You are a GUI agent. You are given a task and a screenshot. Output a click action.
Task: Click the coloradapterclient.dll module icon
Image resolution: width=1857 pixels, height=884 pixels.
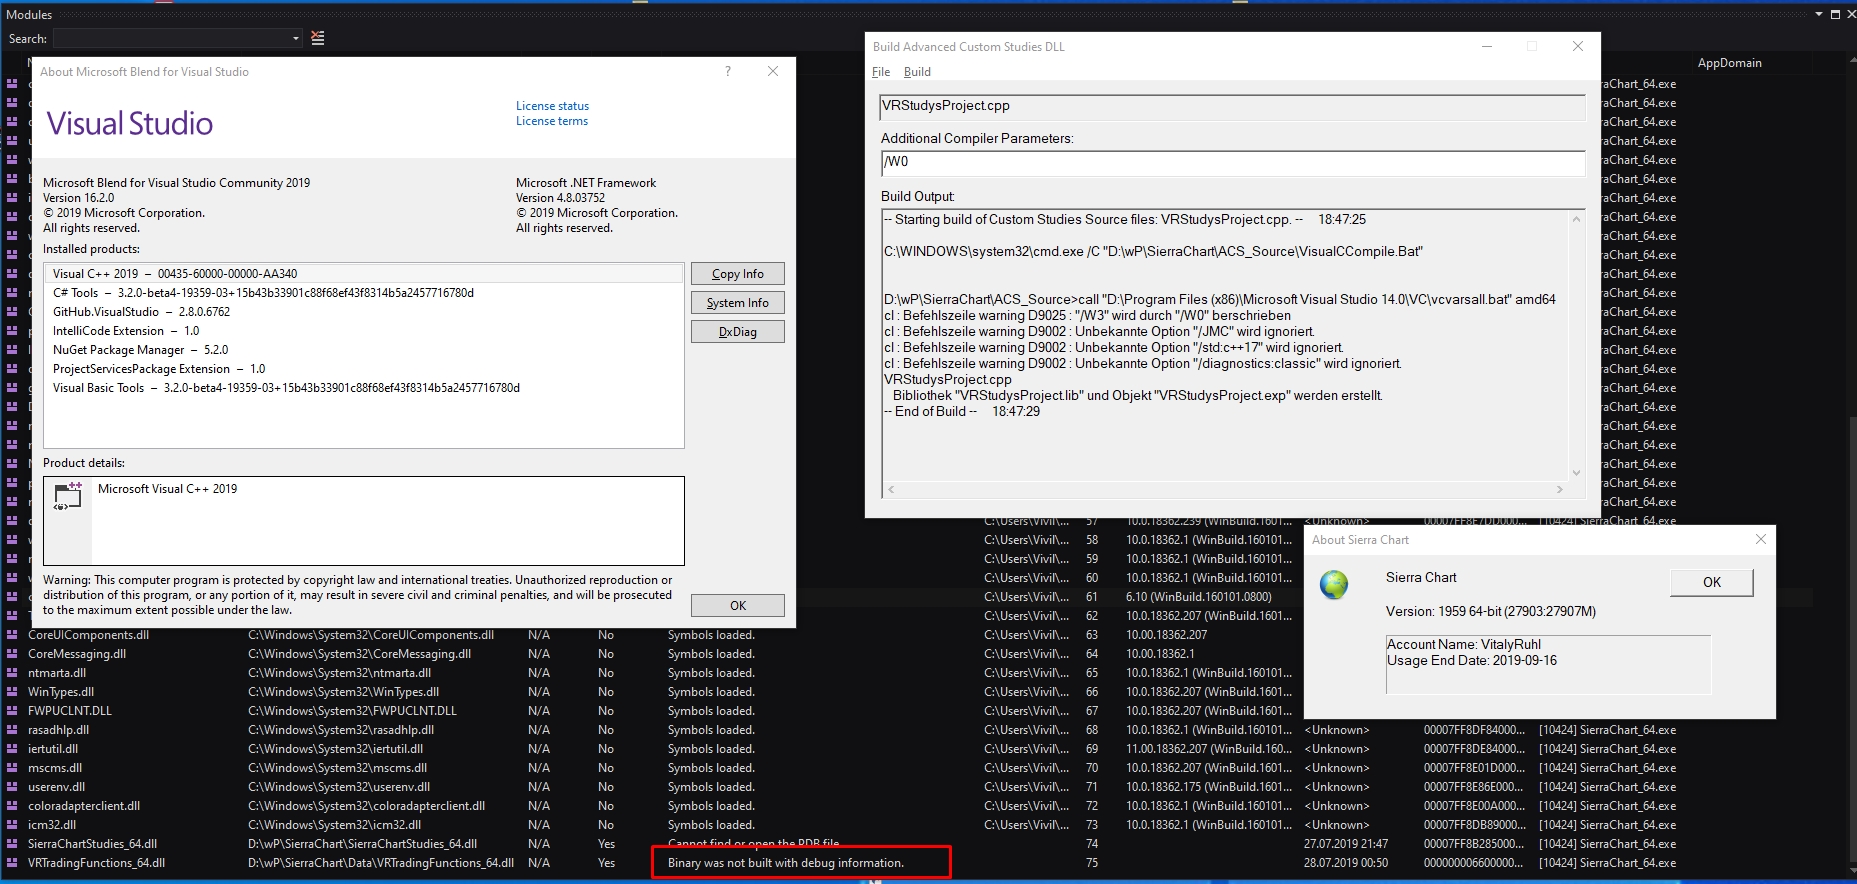(12, 806)
